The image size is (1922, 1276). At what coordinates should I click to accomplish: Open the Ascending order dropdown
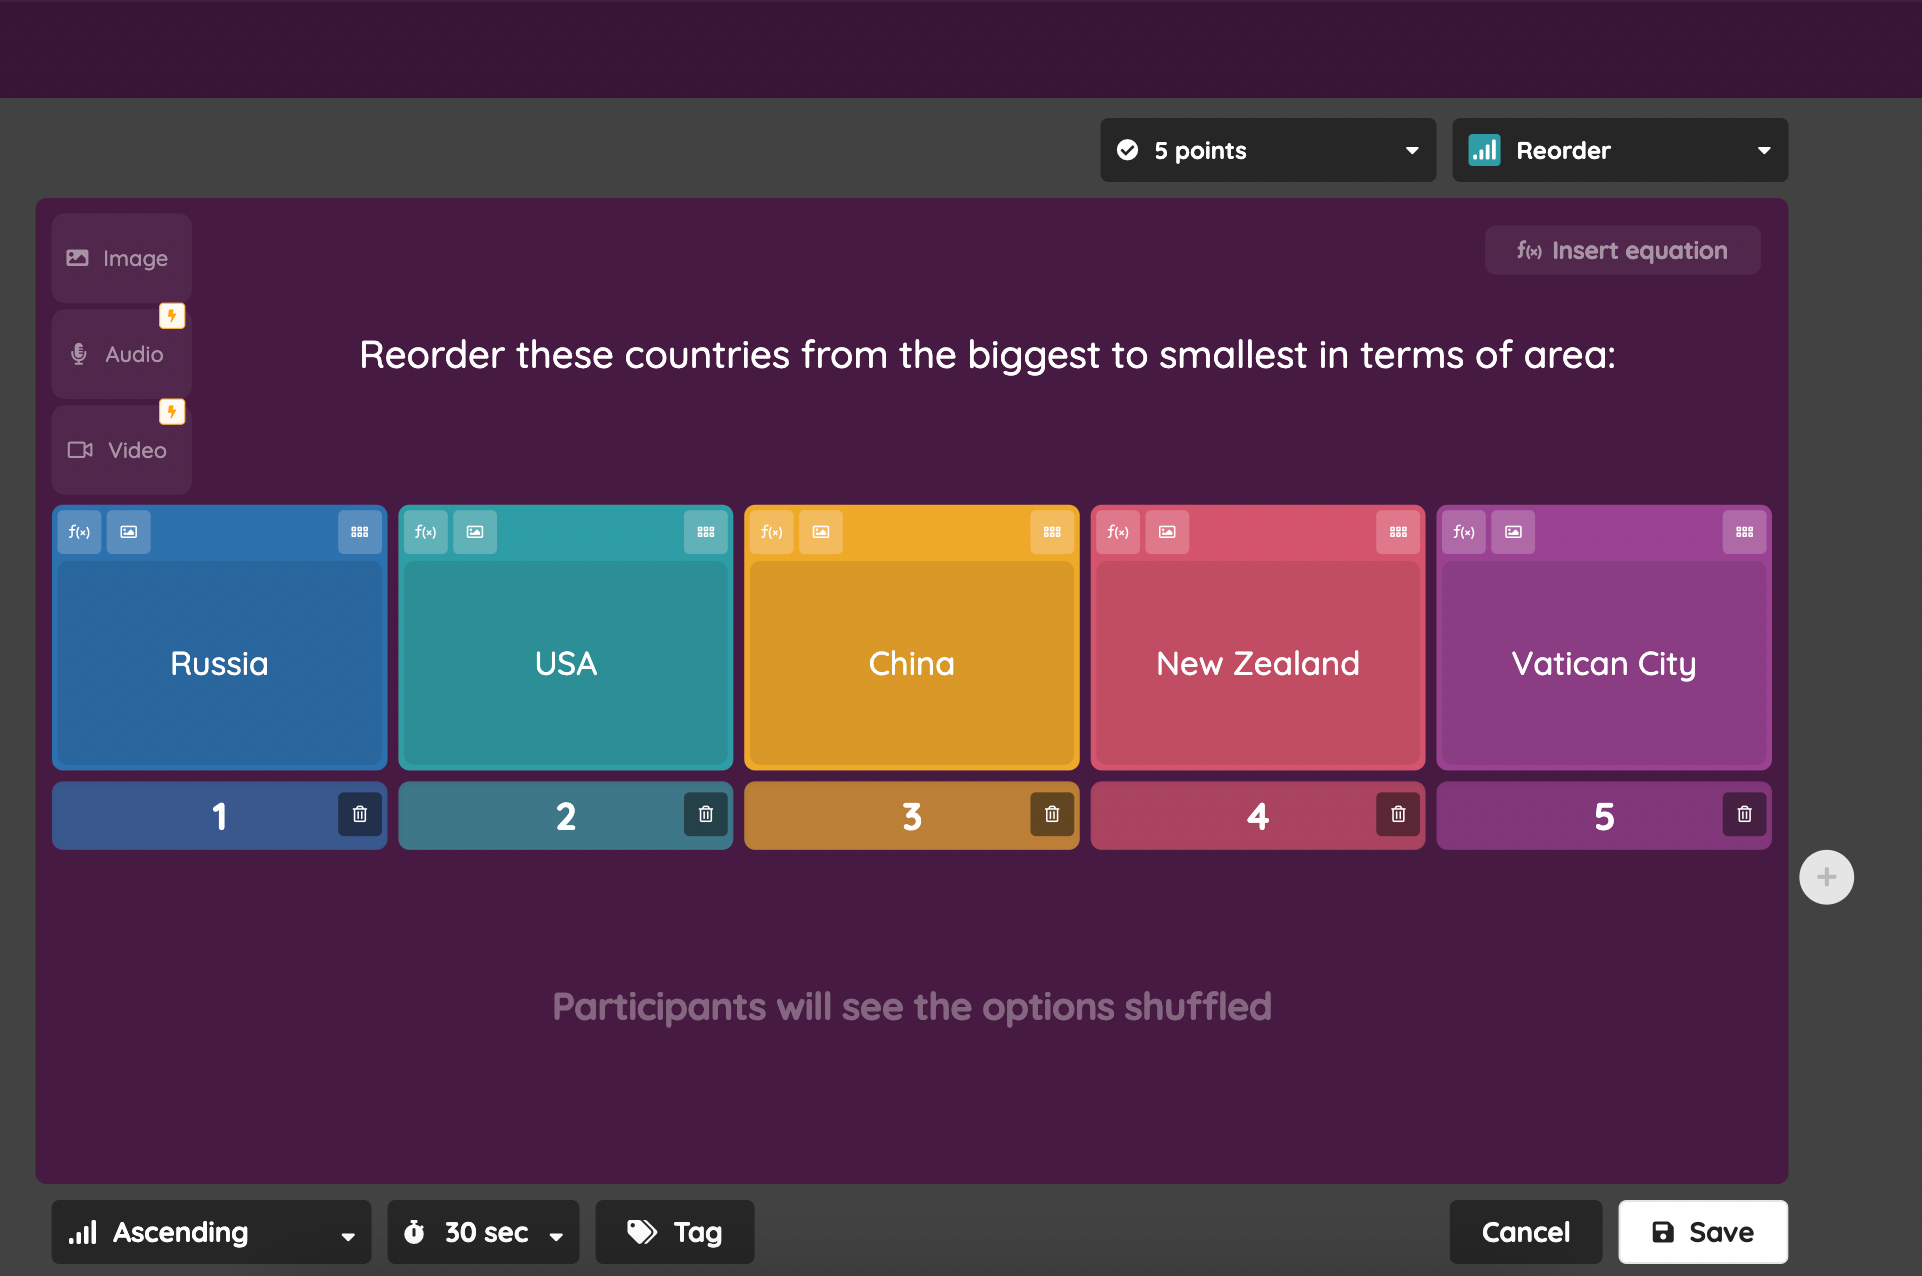211,1232
